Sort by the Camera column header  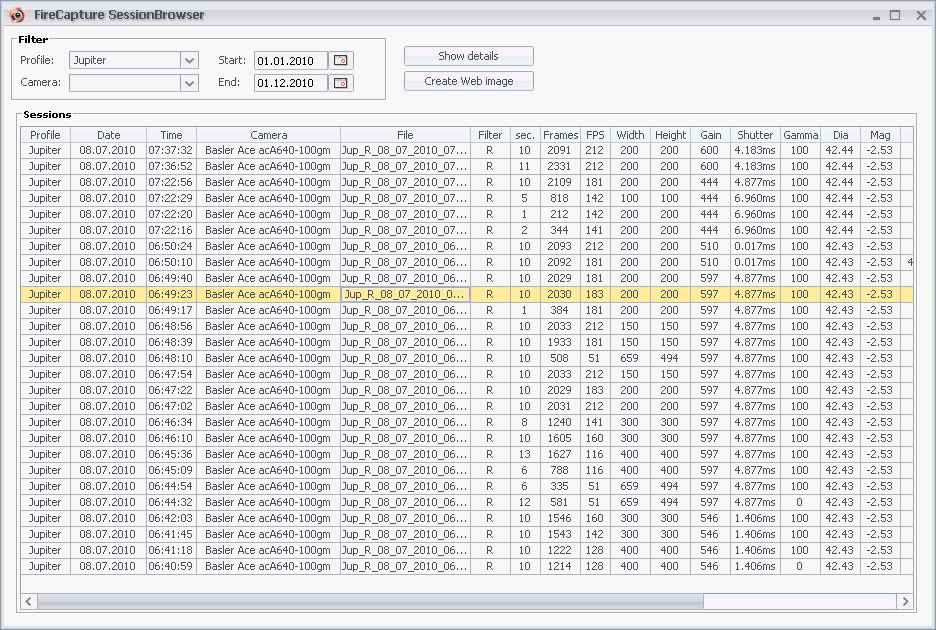point(269,135)
